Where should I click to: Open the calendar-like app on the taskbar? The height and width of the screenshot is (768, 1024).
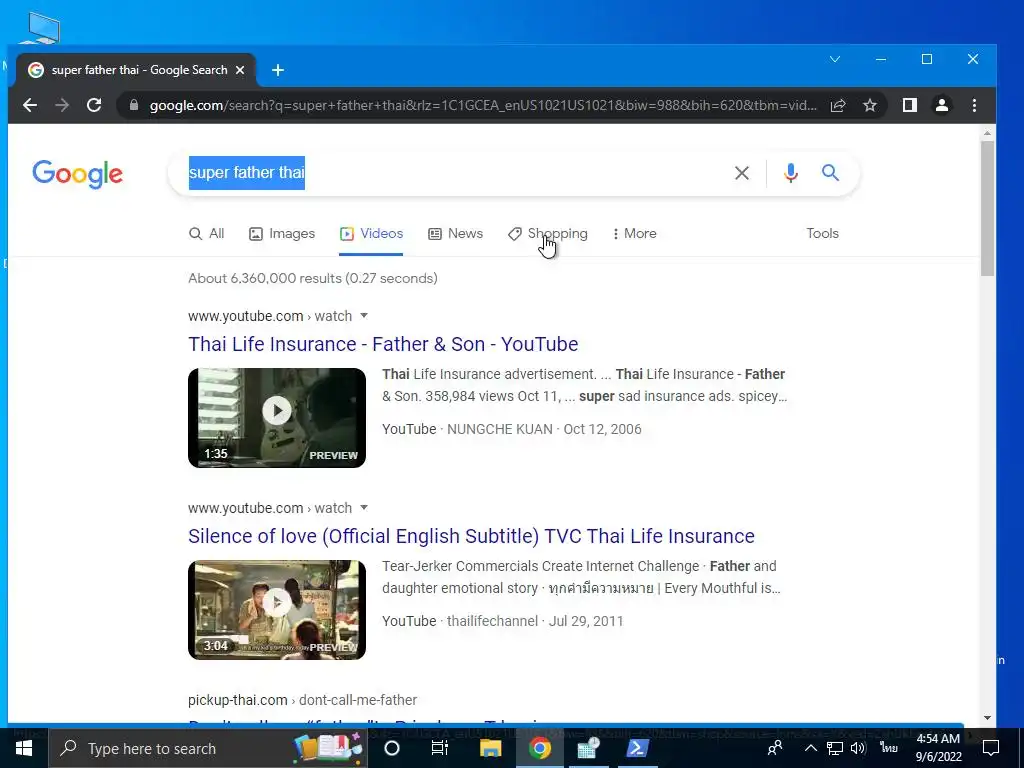tap(588, 748)
